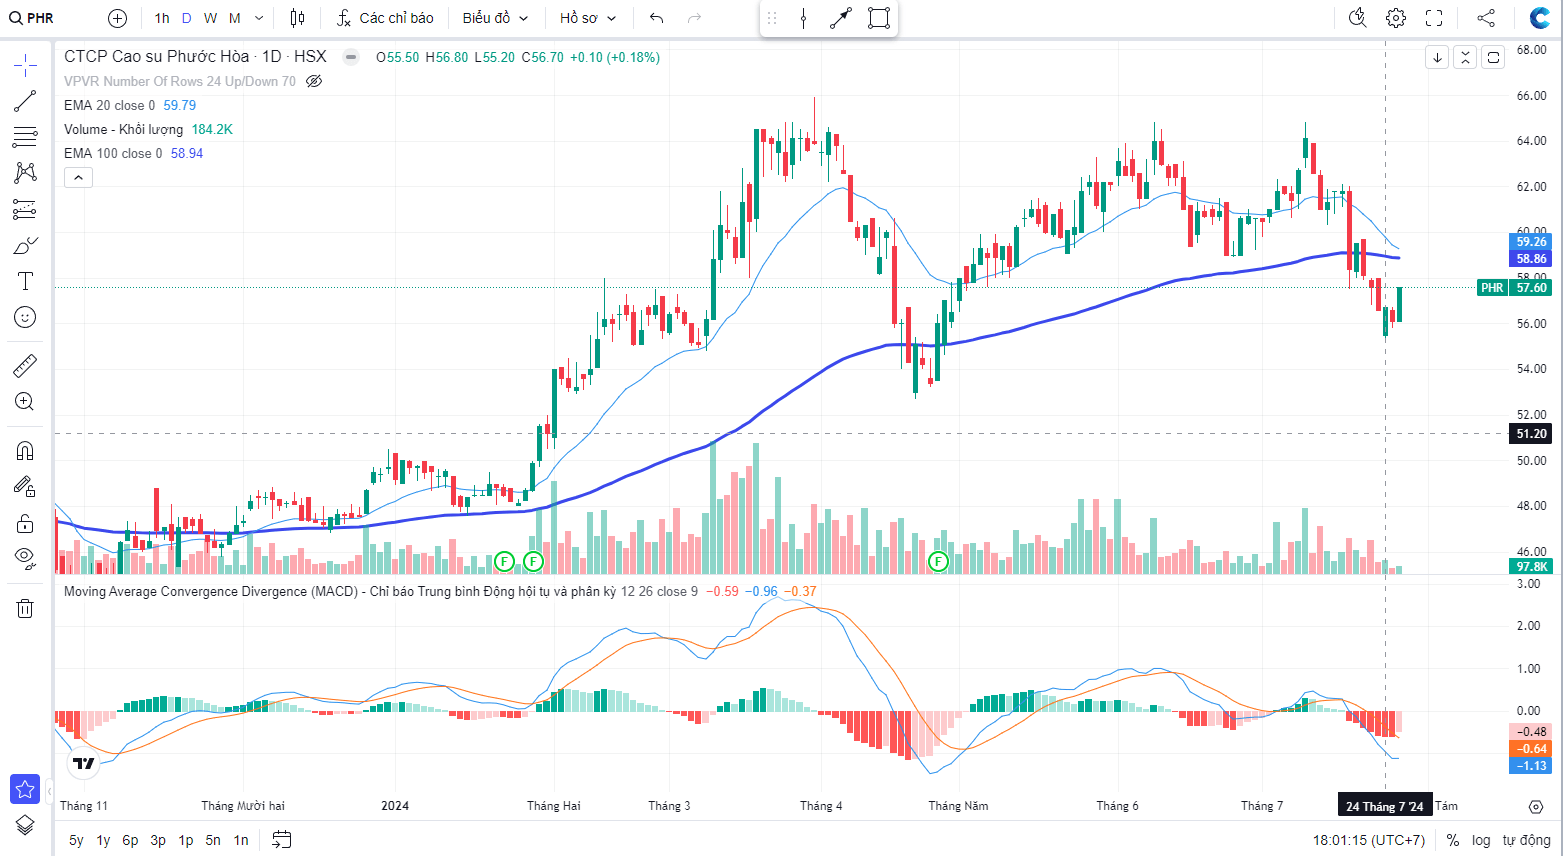Click the EMA 20 close indicator legend
The height and width of the screenshot is (856, 1563).
pyautogui.click(x=109, y=105)
